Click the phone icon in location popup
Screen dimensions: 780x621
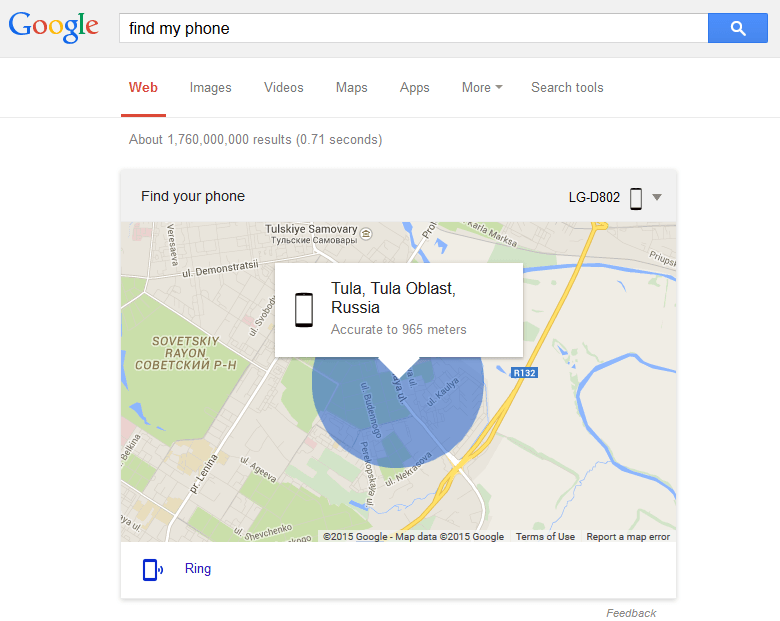[304, 310]
